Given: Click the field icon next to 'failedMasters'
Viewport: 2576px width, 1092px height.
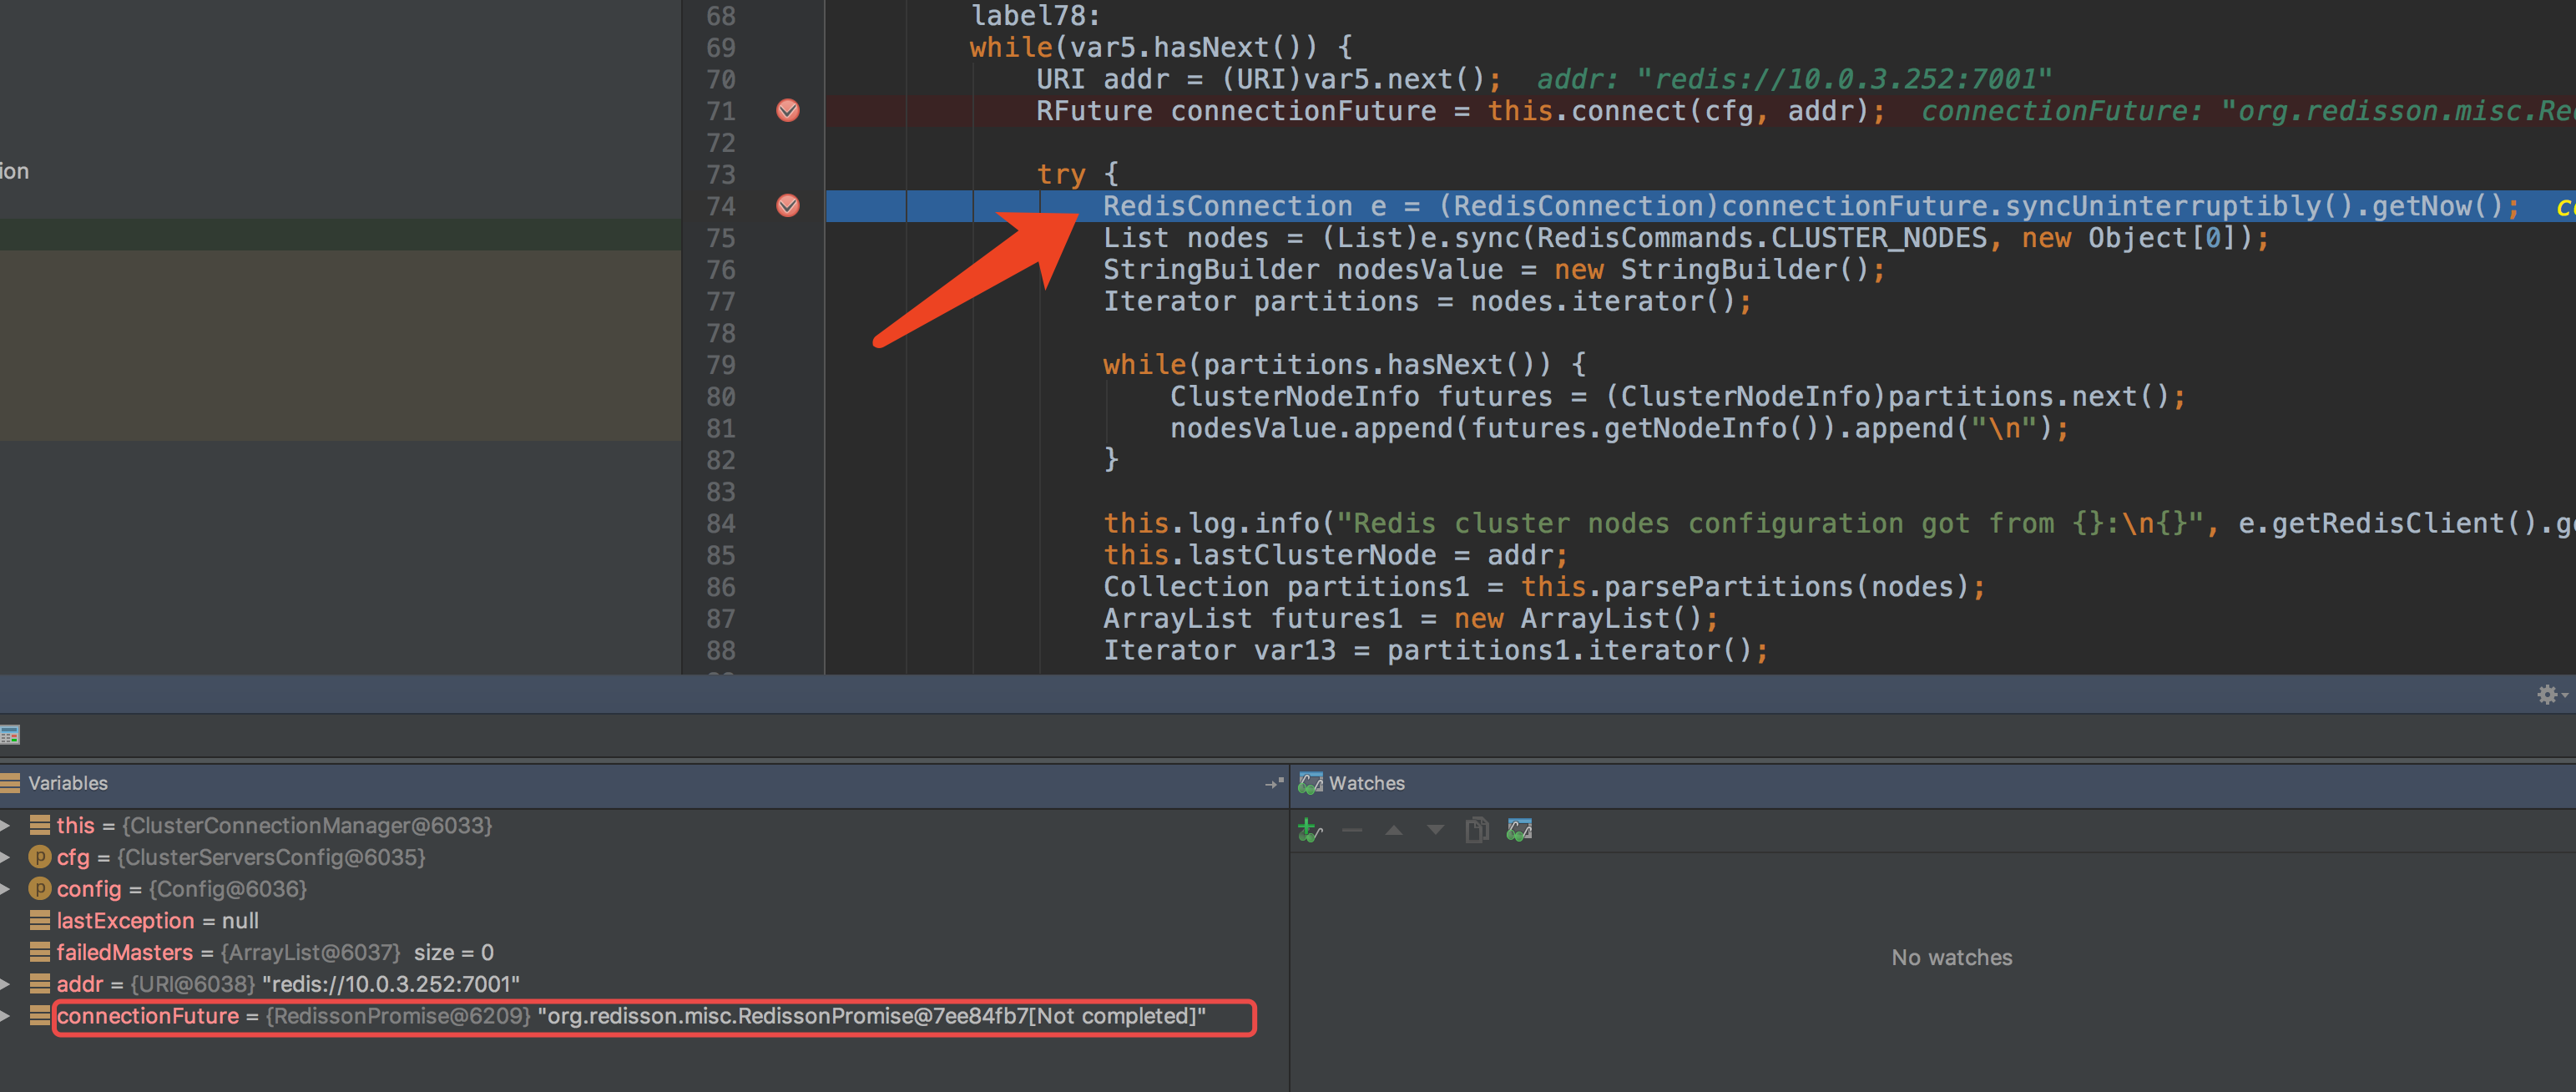Looking at the screenshot, I should 40,952.
